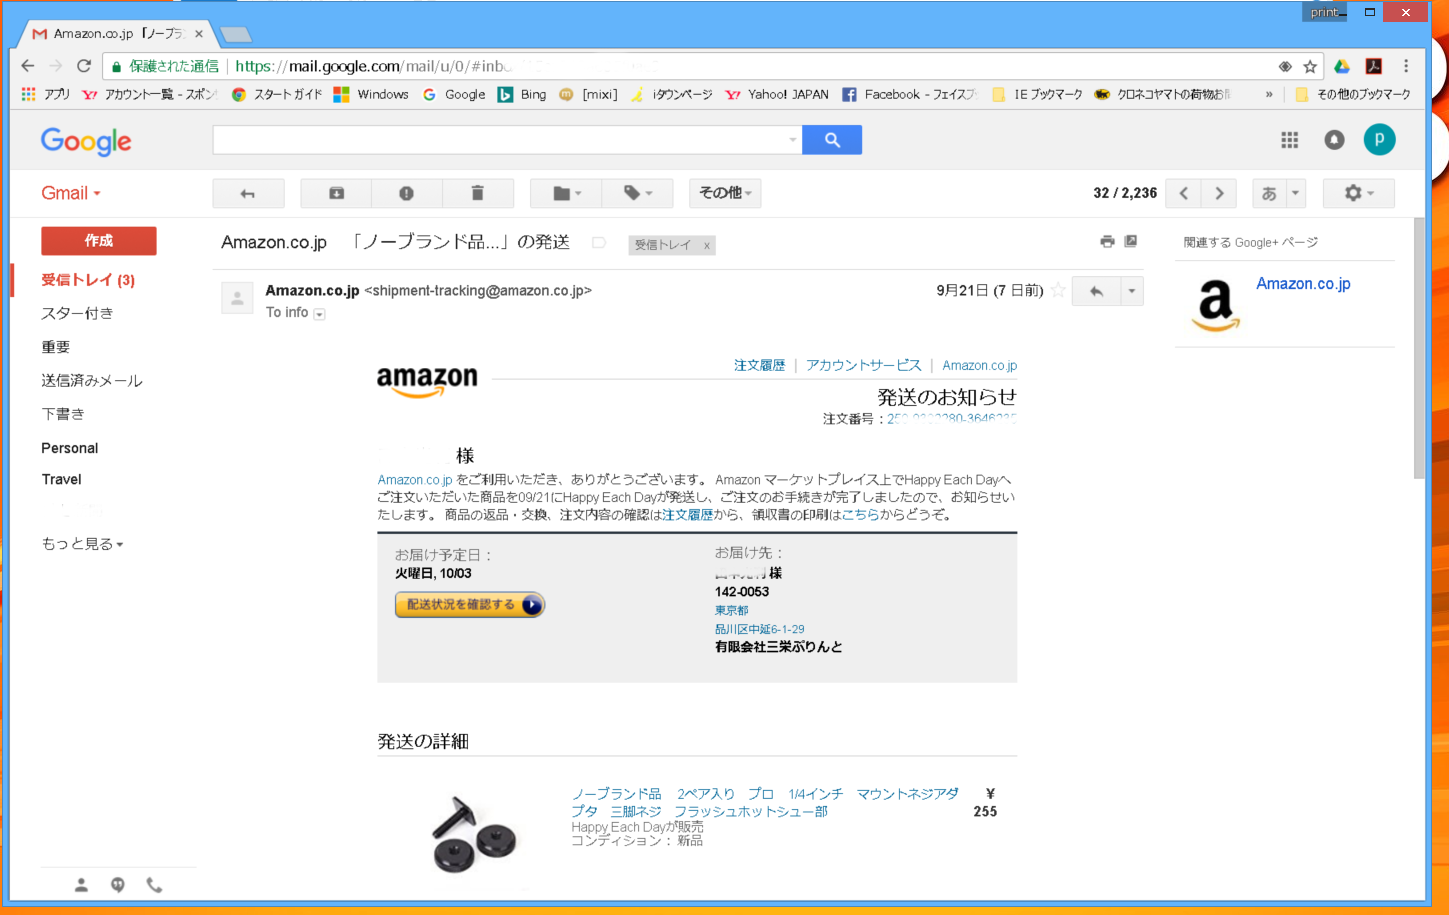Open the ノーブランド品 product link
Viewport: 1449px width, 915px height.
(765, 803)
